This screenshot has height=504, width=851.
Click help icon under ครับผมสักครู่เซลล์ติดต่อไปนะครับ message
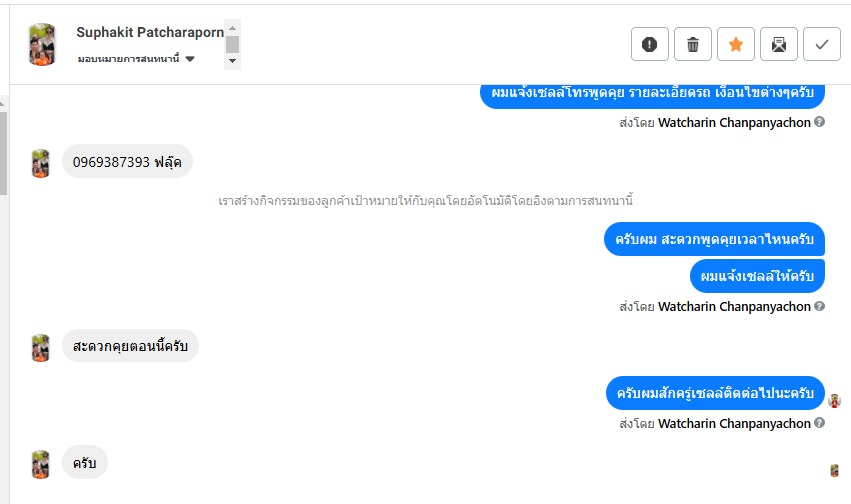[820, 423]
